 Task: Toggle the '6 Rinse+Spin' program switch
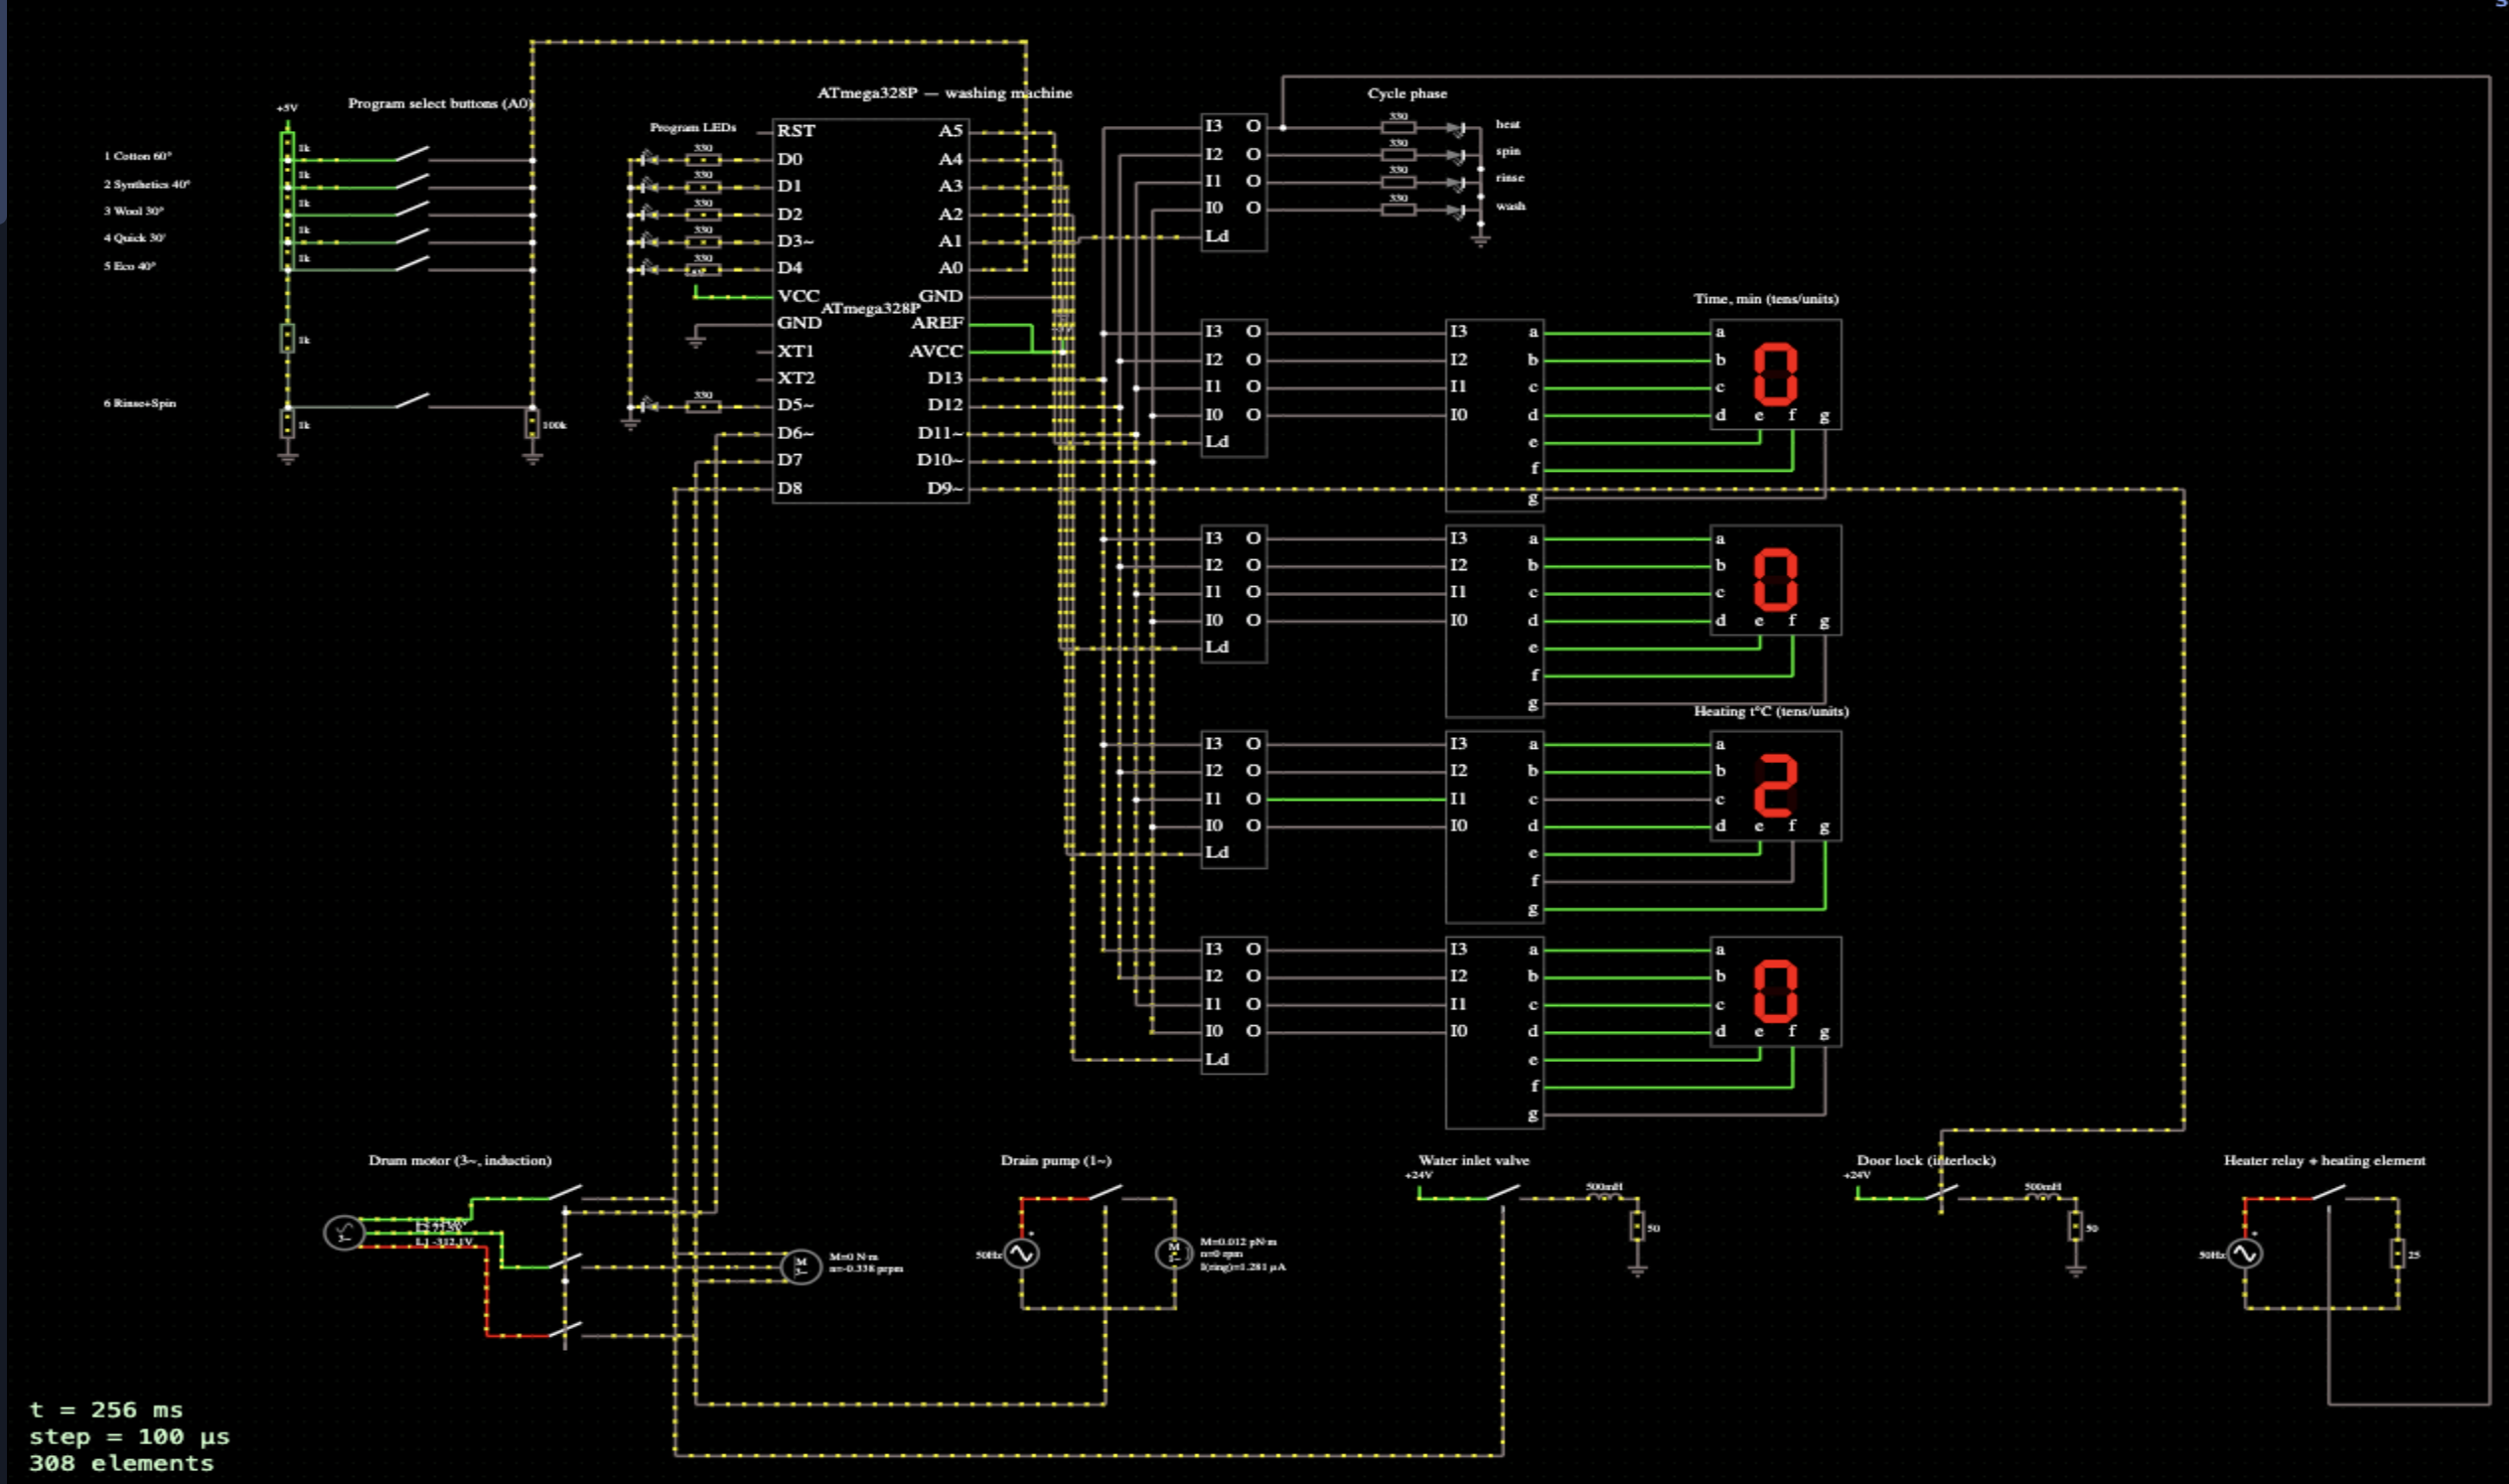[x=412, y=401]
